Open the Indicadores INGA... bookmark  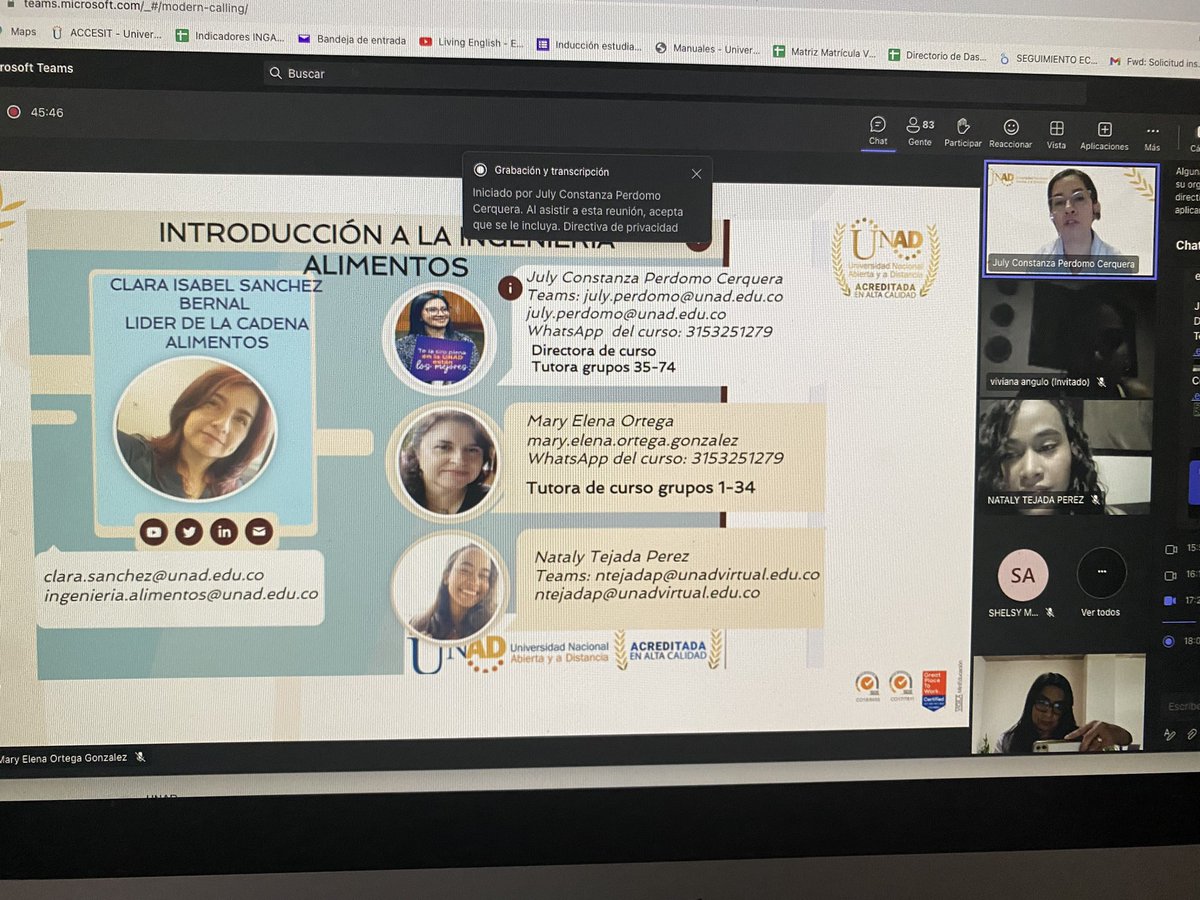229,36
